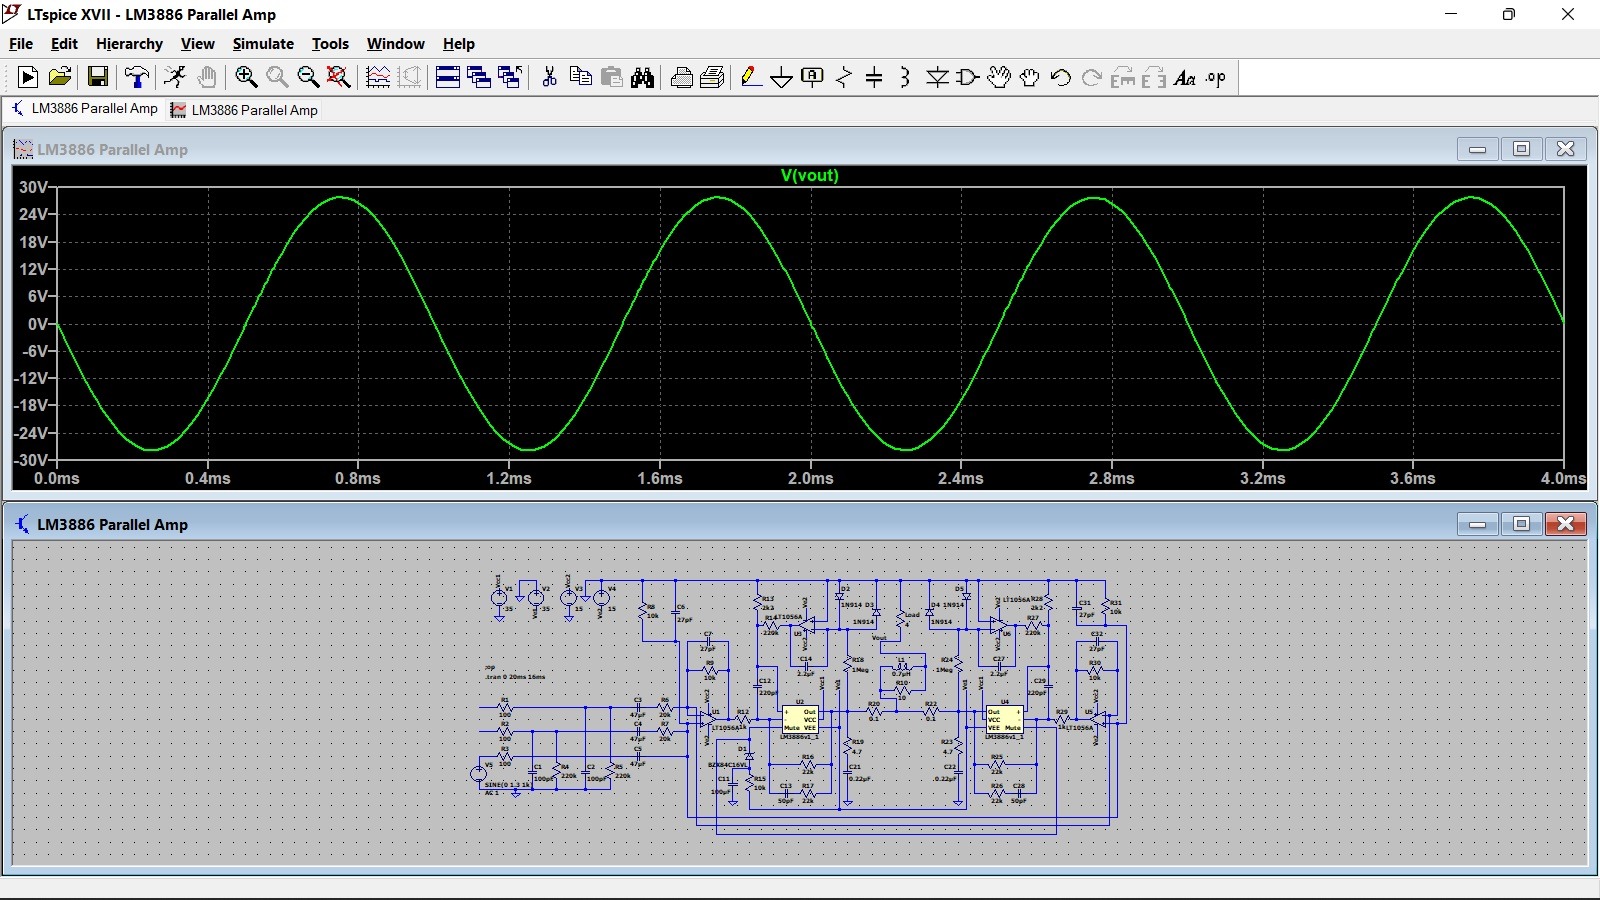Click the New Schematic toolbar icon
Viewport: 1600px width, 900px height.
point(28,77)
